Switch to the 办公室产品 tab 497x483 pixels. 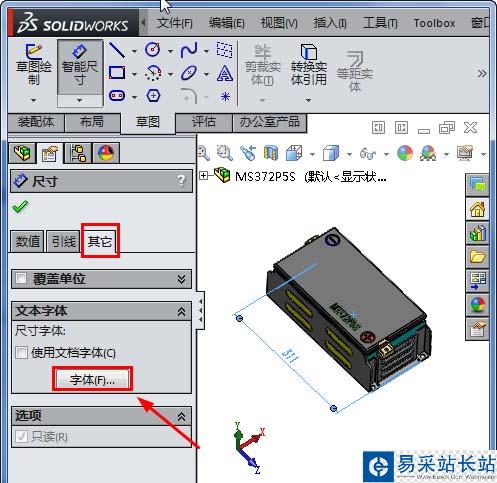pos(269,122)
